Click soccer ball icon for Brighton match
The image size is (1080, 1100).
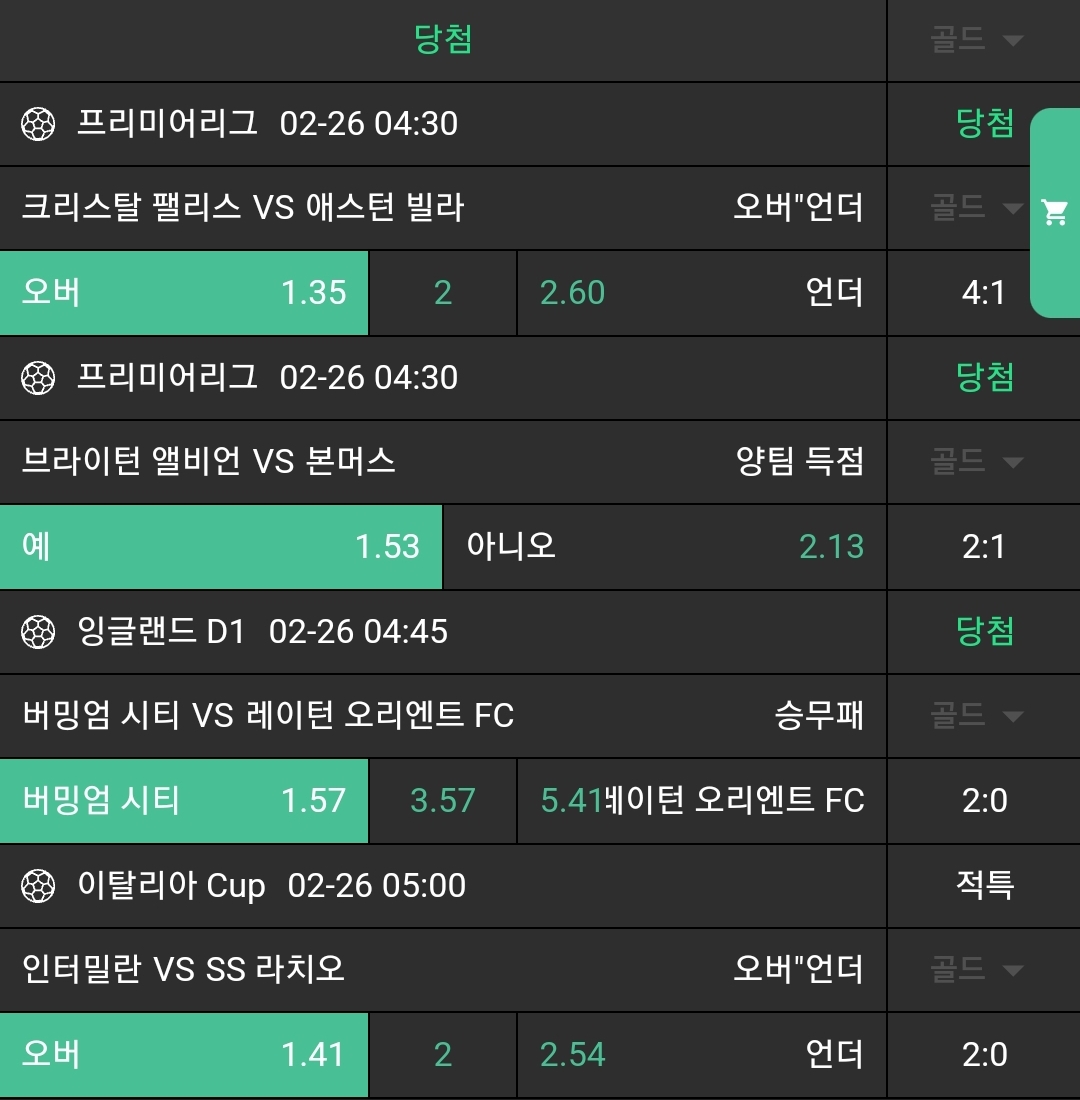click(x=38, y=378)
